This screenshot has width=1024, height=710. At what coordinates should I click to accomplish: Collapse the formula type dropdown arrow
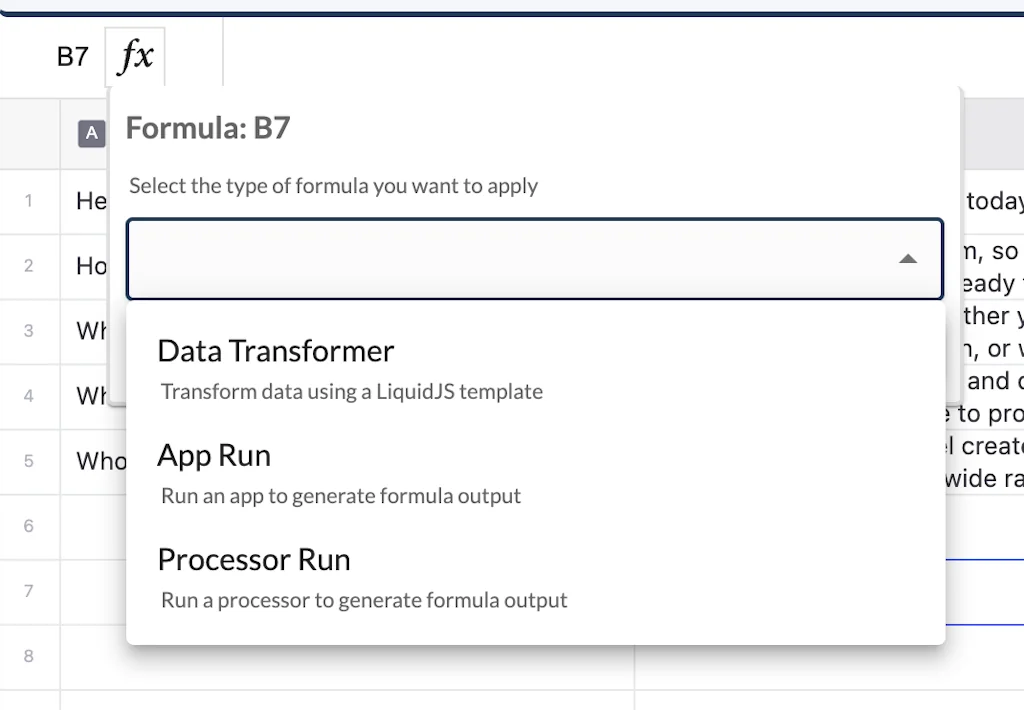pos(907,259)
